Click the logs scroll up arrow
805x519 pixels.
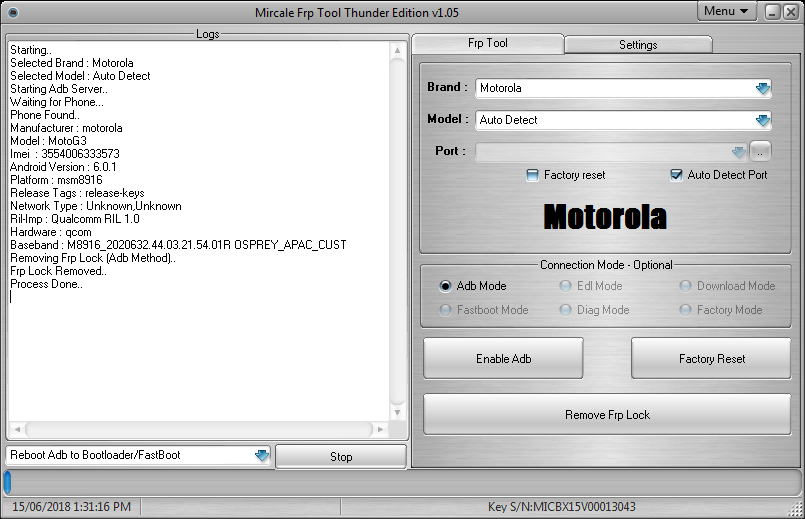[397, 50]
